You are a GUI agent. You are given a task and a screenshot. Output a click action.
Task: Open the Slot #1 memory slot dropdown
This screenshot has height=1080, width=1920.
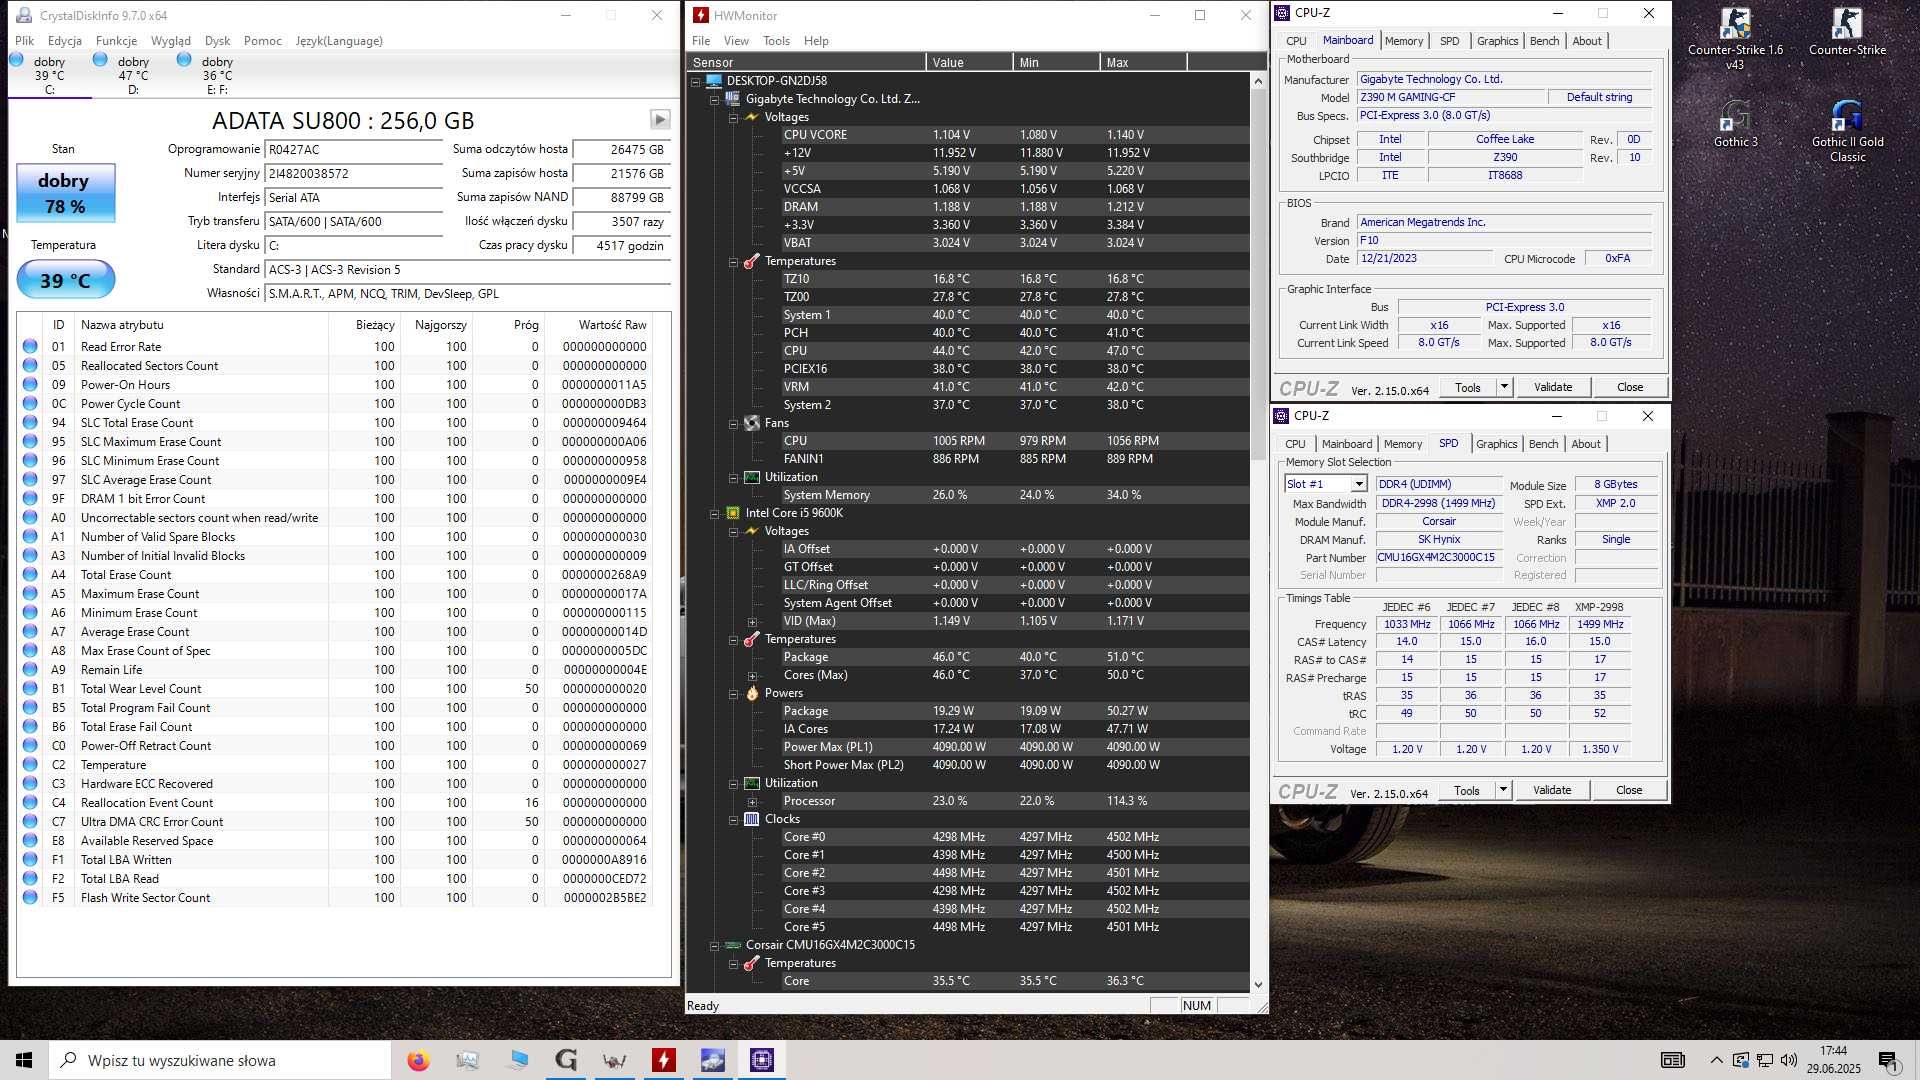1359,484
